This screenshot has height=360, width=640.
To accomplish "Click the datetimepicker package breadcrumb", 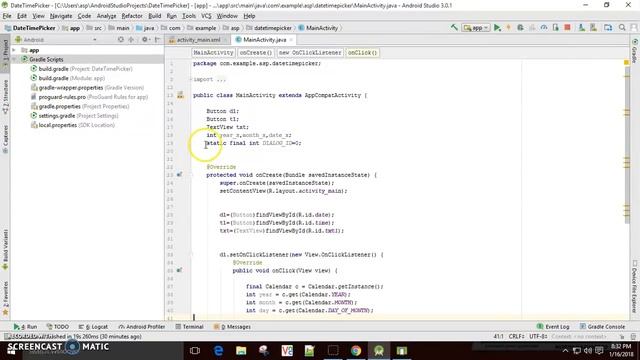I will [x=269, y=28].
